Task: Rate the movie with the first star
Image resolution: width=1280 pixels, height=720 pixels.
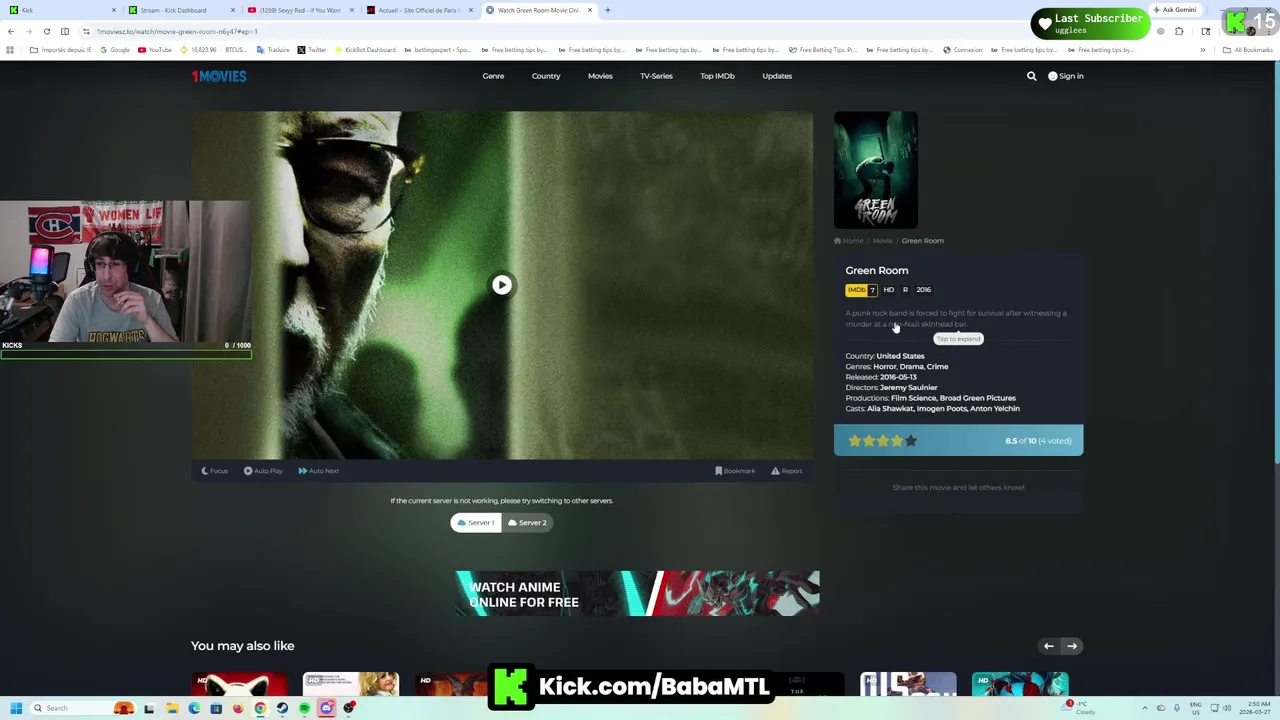Action: pos(855,441)
